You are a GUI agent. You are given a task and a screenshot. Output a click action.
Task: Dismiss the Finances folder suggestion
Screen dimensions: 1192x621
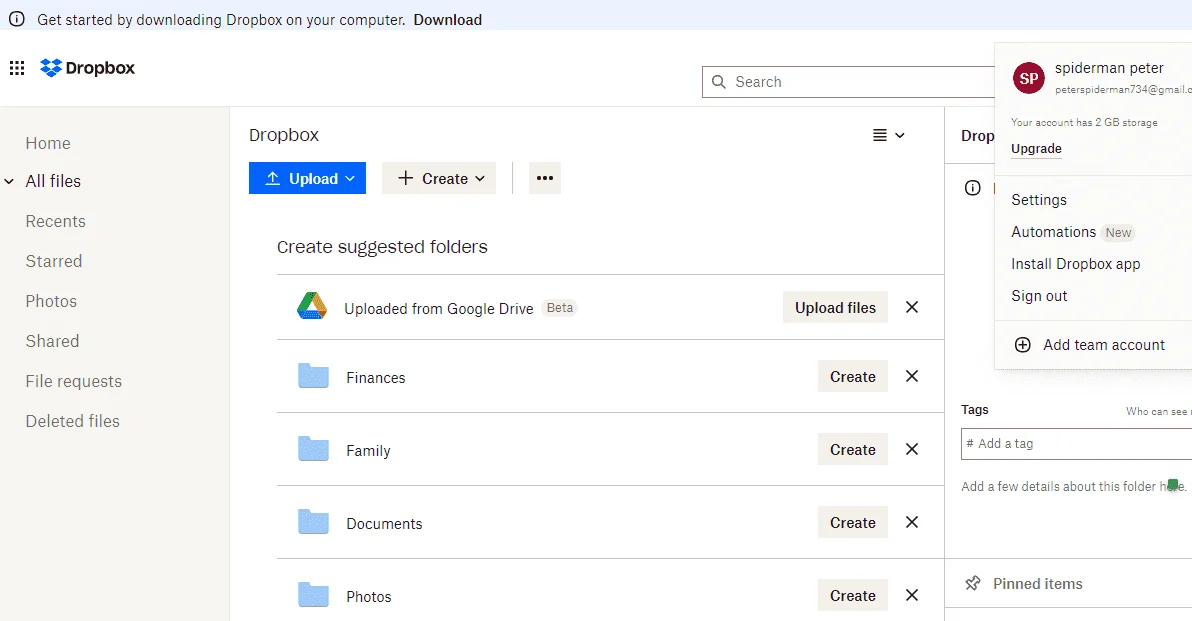point(911,376)
